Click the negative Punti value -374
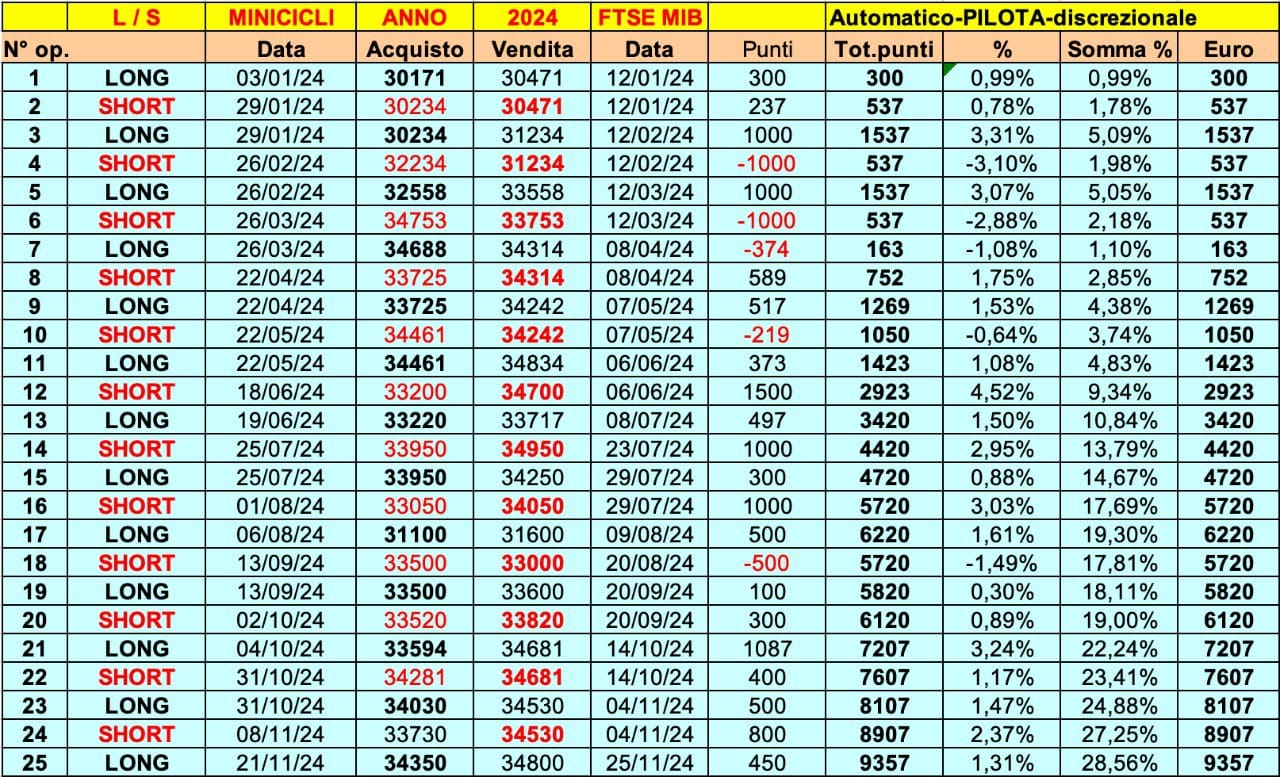 [769, 249]
